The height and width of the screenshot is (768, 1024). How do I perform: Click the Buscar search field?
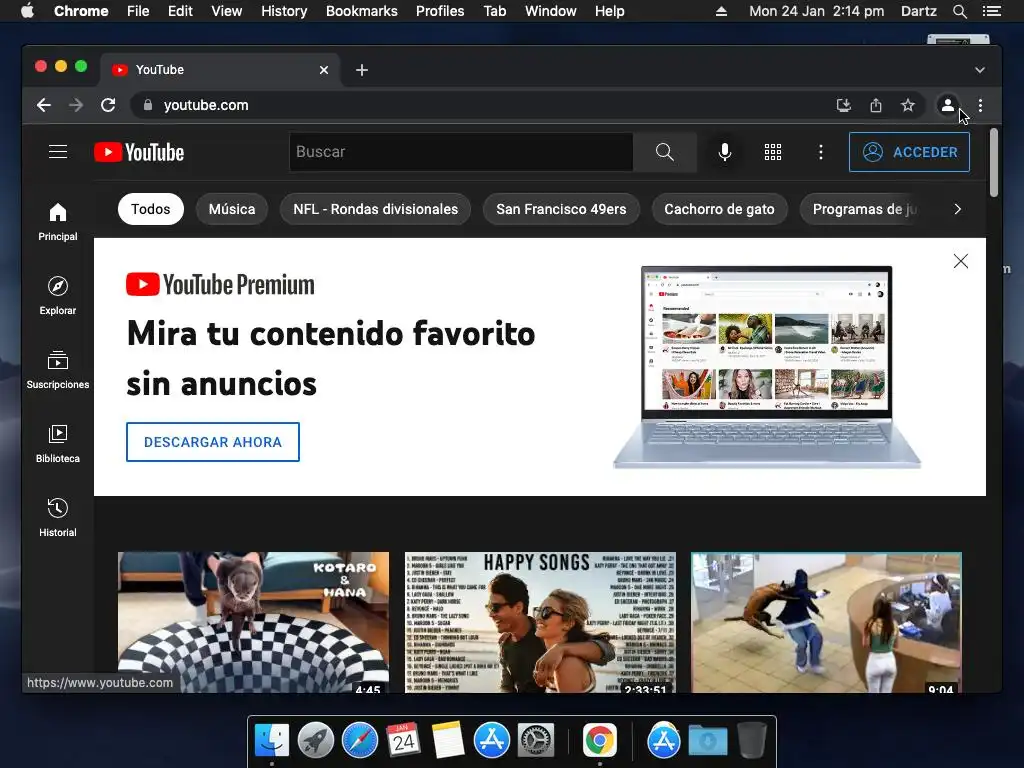(461, 152)
